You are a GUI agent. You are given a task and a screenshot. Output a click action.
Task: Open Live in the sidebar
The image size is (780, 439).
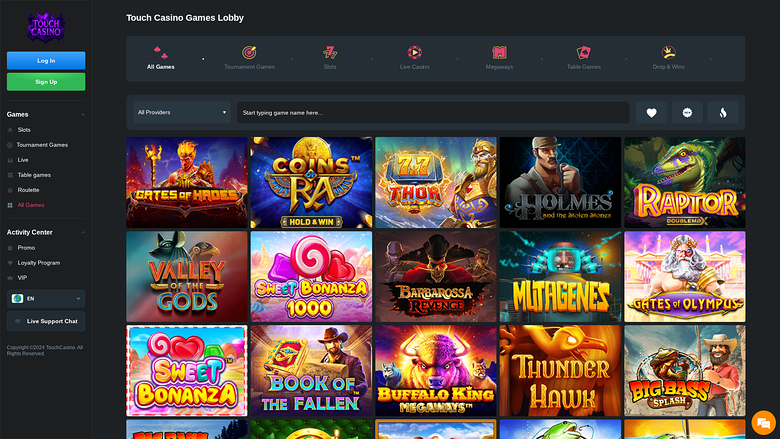click(23, 160)
